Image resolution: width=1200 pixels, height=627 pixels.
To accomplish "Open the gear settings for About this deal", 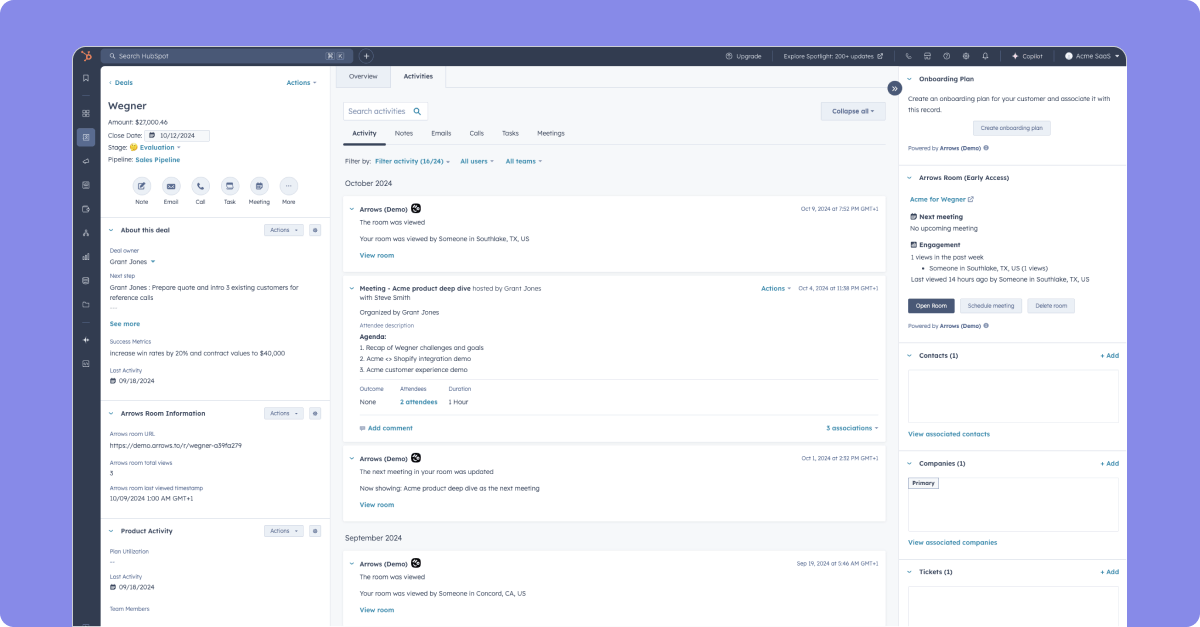I will (x=314, y=230).
